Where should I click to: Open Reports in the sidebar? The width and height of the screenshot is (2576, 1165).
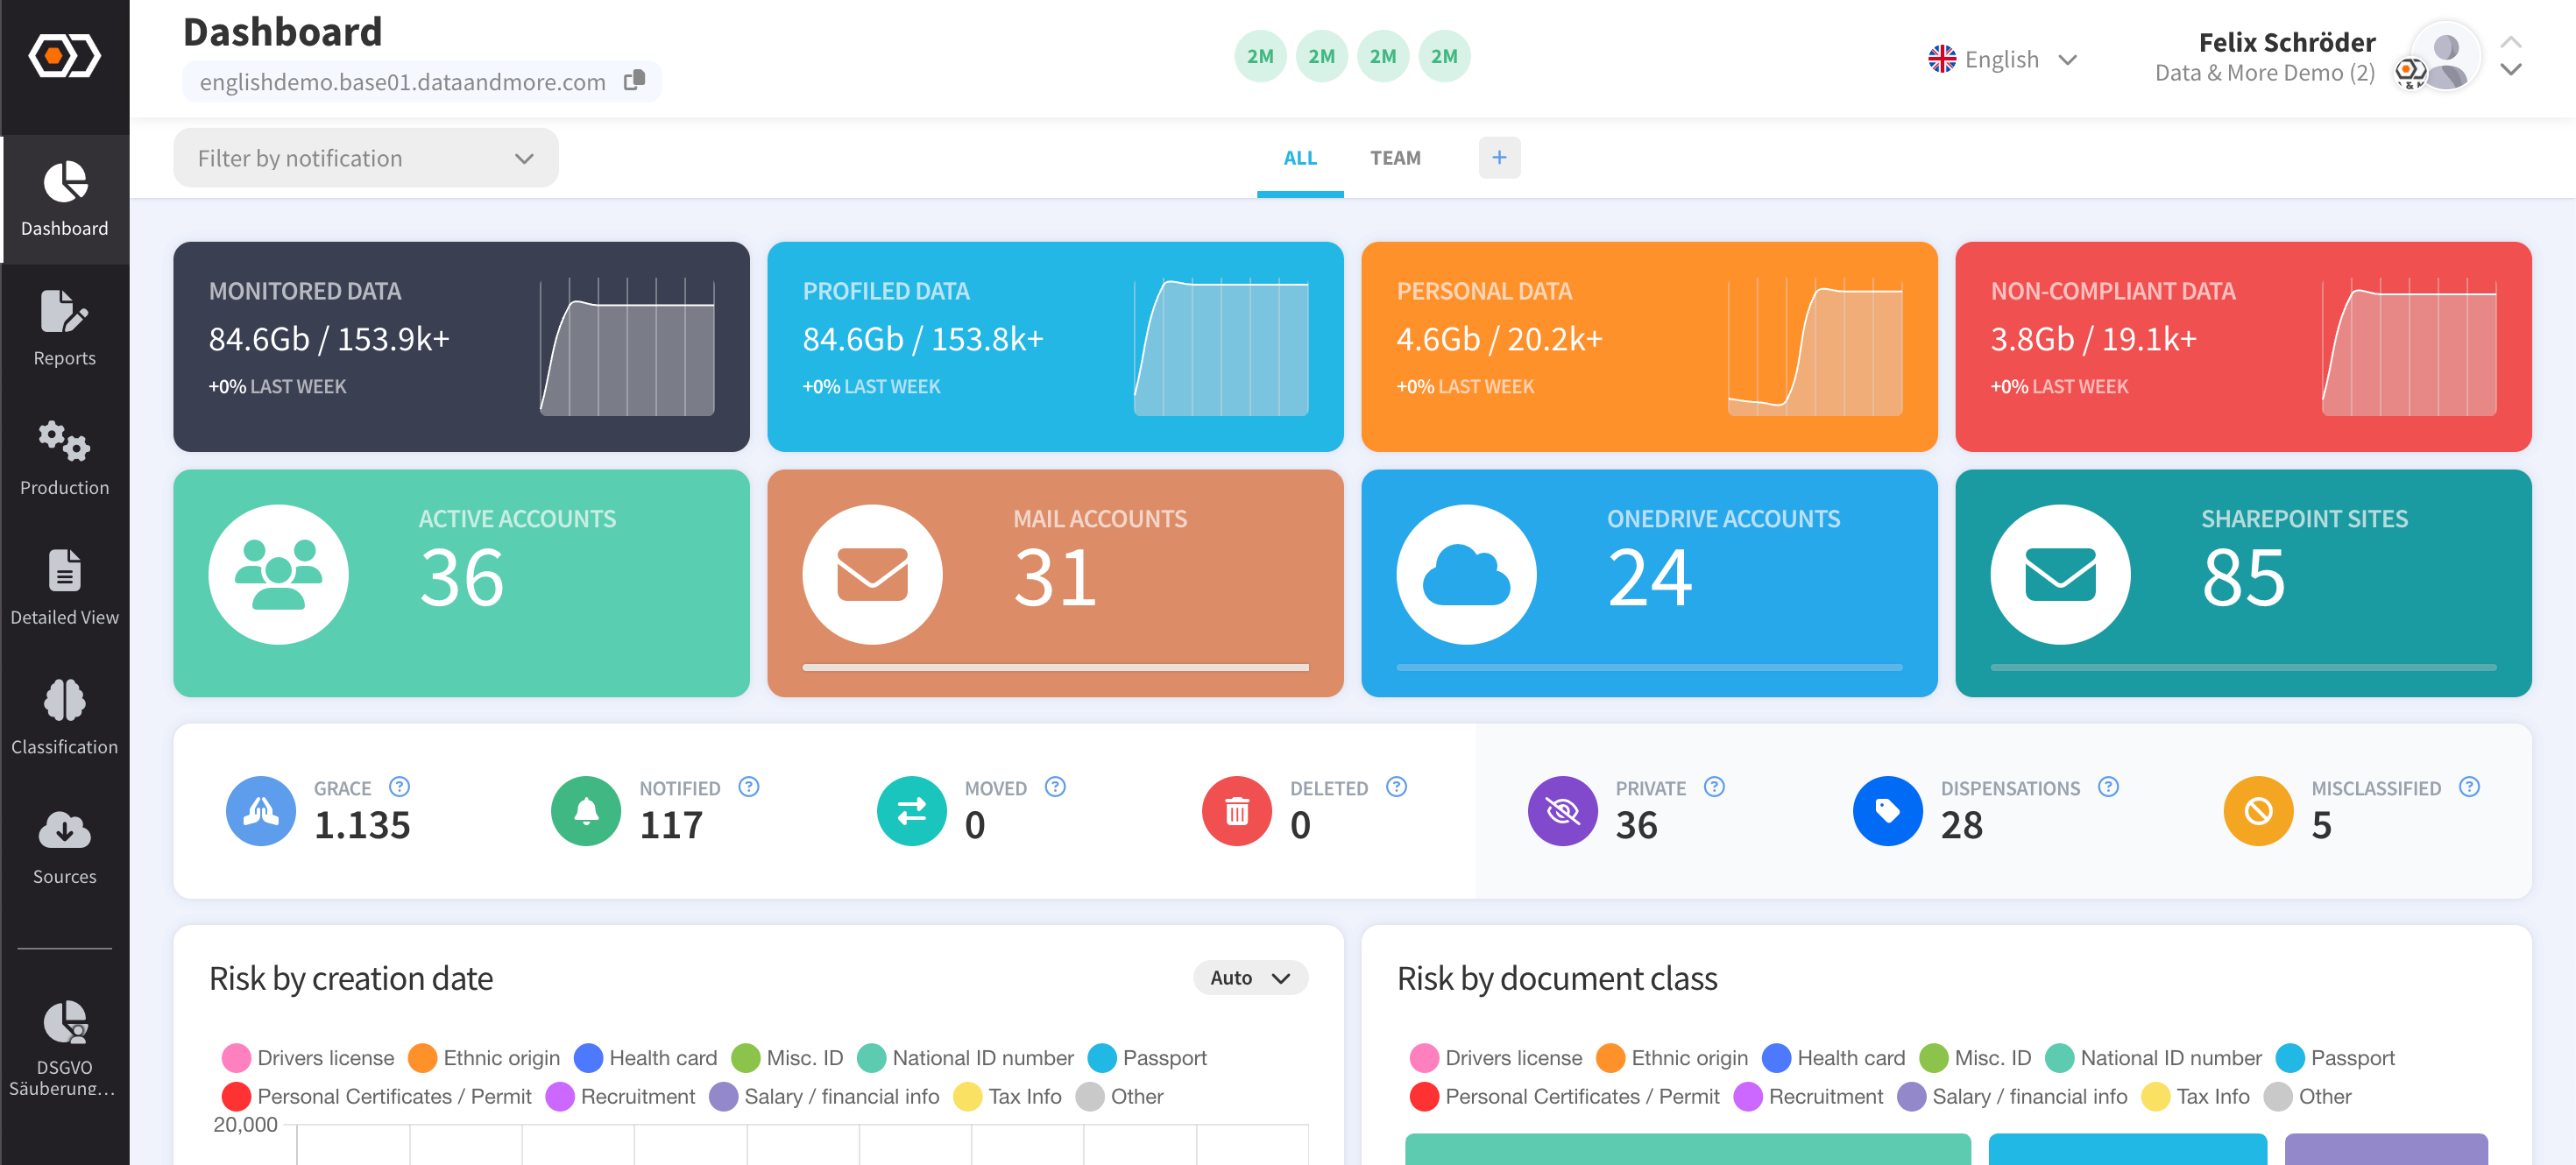point(64,328)
